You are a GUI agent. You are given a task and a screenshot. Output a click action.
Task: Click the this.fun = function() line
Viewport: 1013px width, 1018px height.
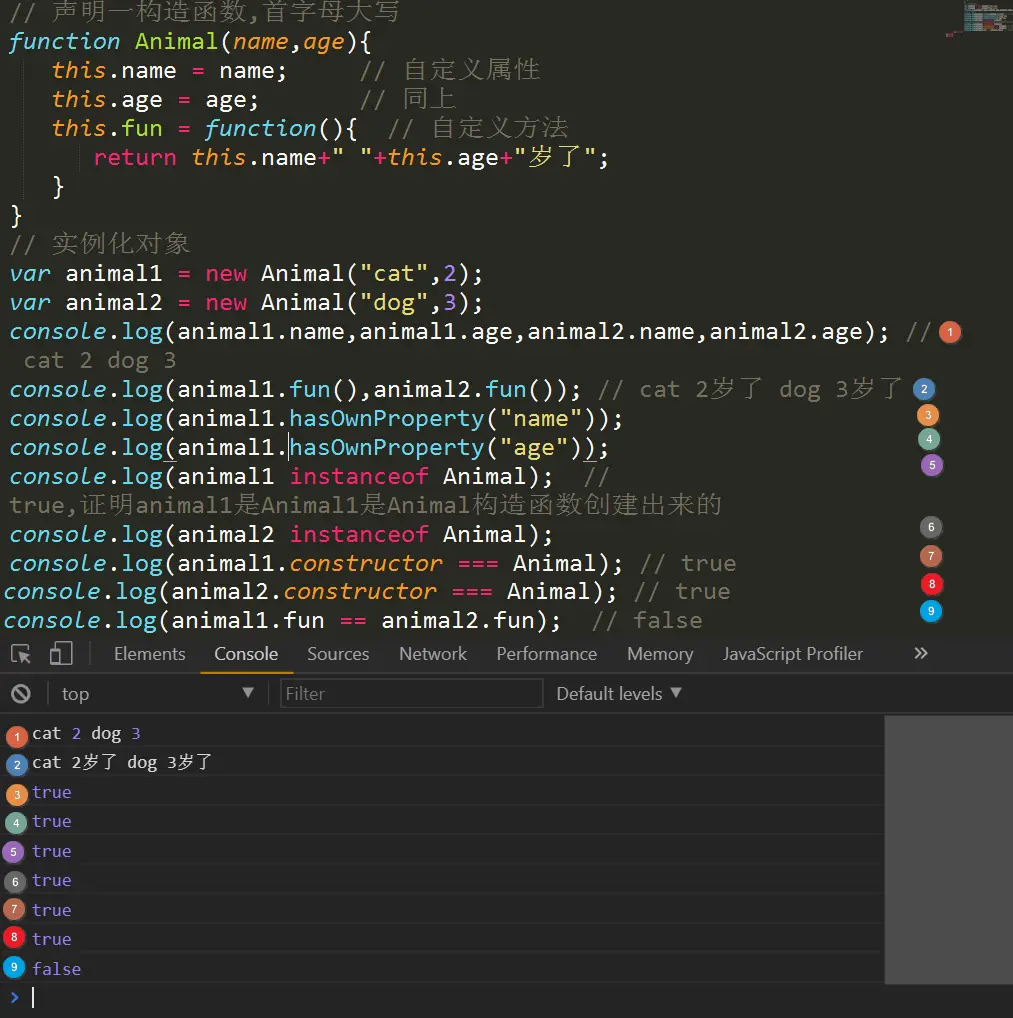click(205, 129)
